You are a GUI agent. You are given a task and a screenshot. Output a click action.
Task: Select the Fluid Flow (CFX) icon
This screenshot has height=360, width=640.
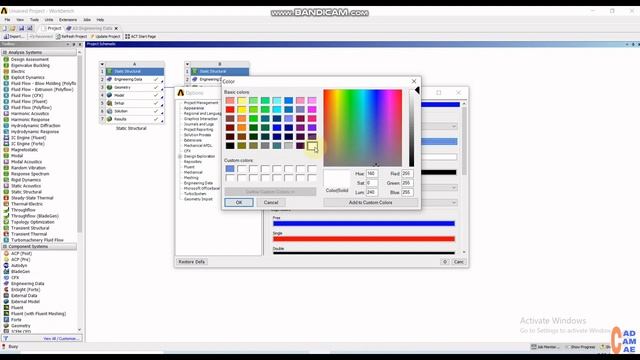click(x=6, y=96)
